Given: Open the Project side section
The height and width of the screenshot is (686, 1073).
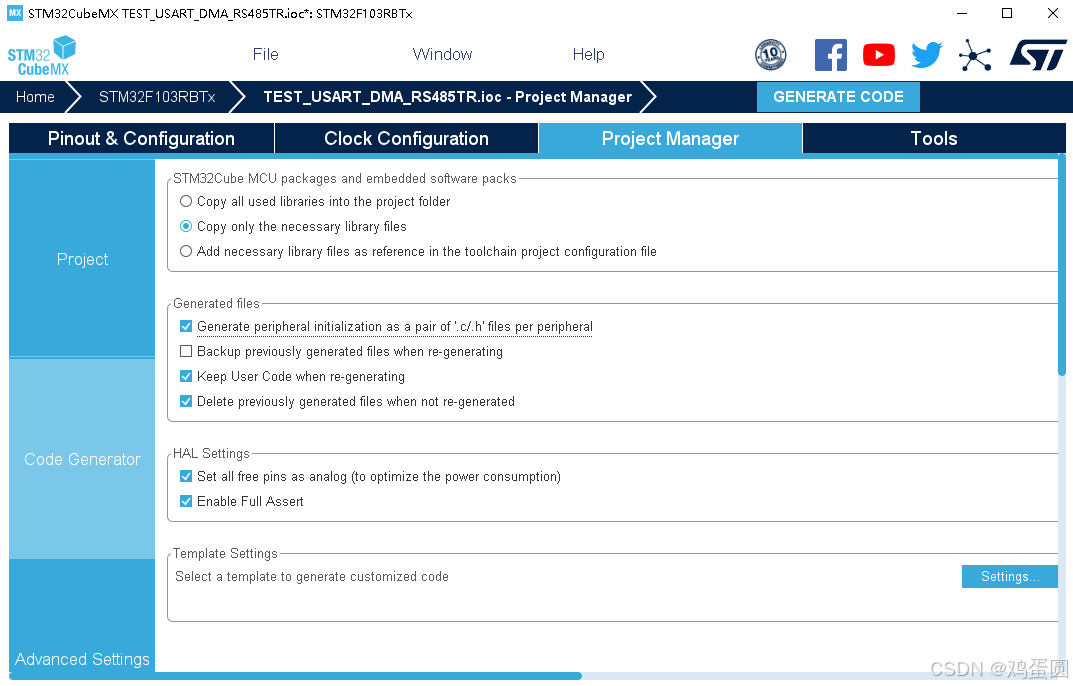Looking at the screenshot, I should pyautogui.click(x=82, y=259).
